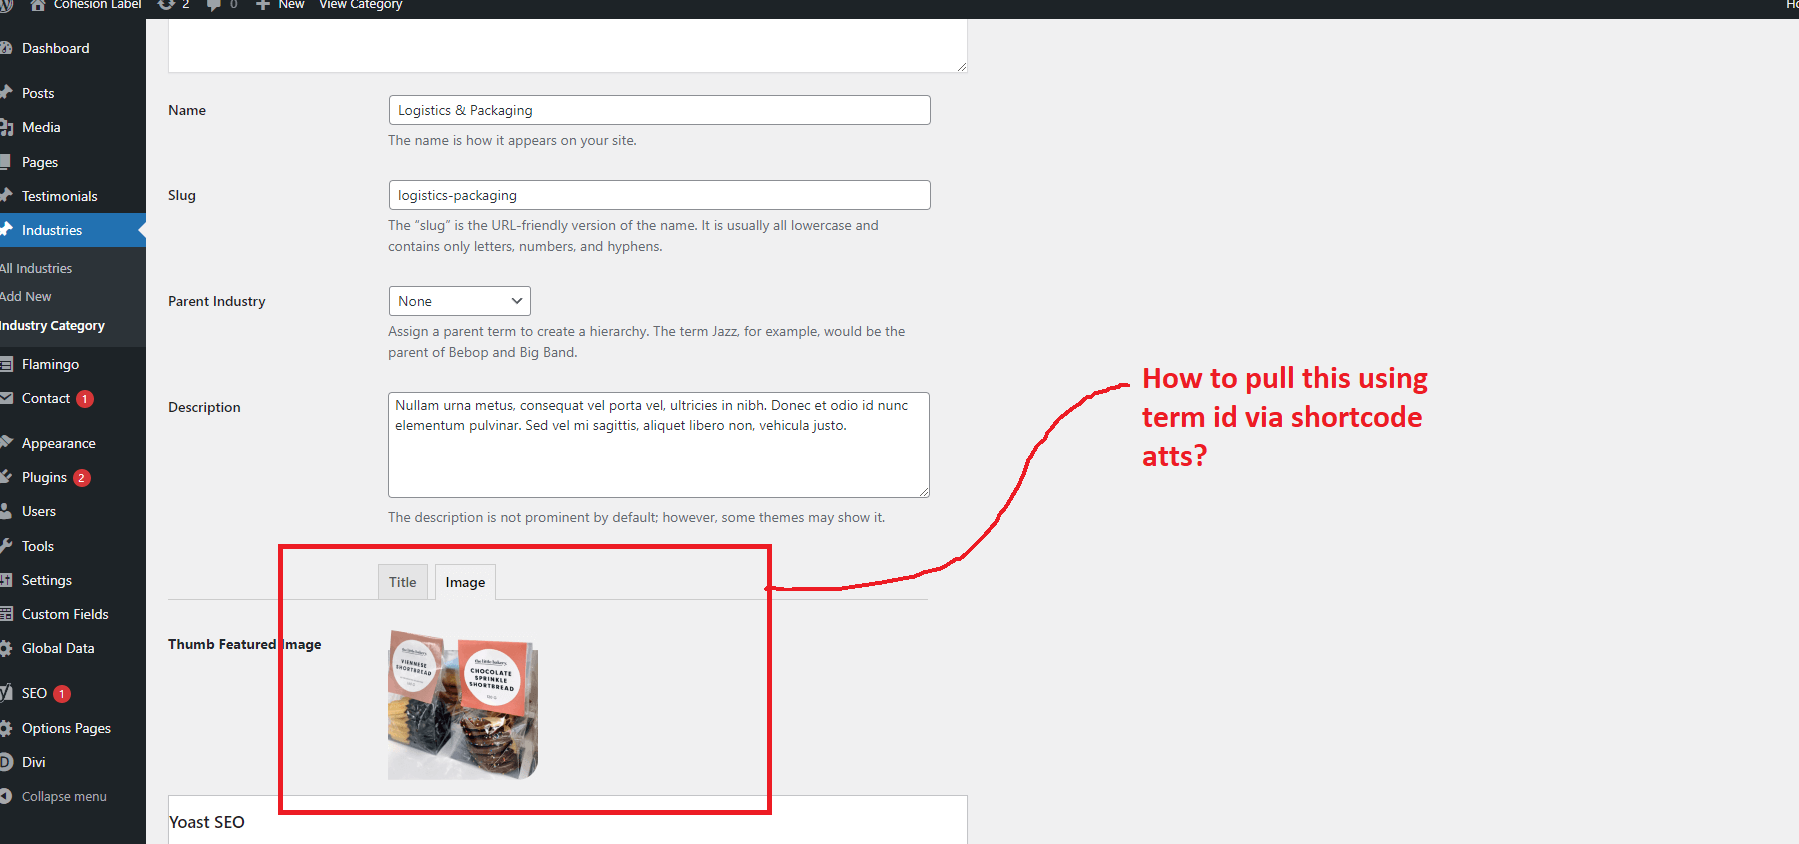This screenshot has height=844, width=1799.
Task: Open Industry Category submenu link
Action: pyautogui.click(x=52, y=325)
